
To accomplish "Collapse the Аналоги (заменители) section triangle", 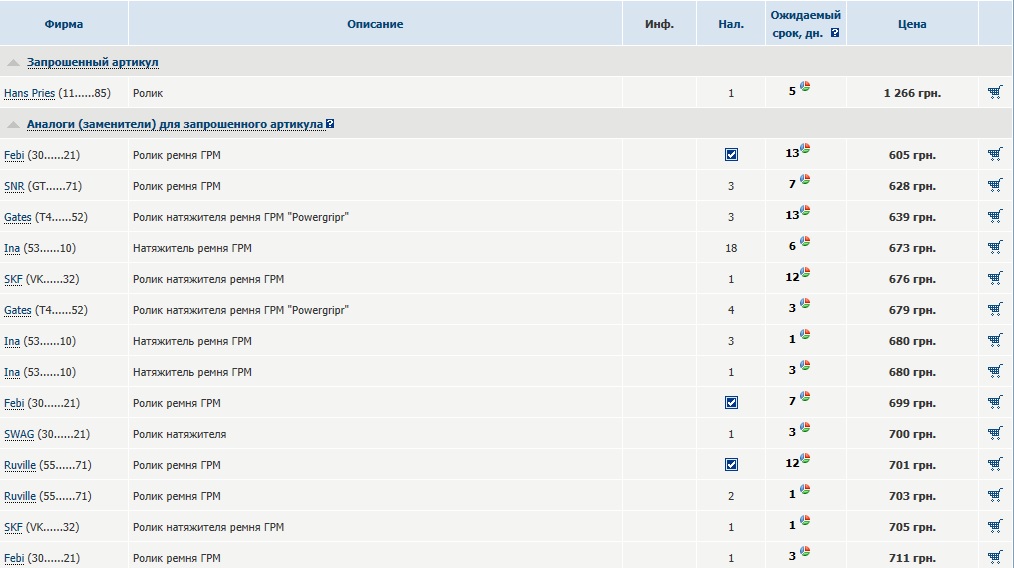I will pos(13,124).
